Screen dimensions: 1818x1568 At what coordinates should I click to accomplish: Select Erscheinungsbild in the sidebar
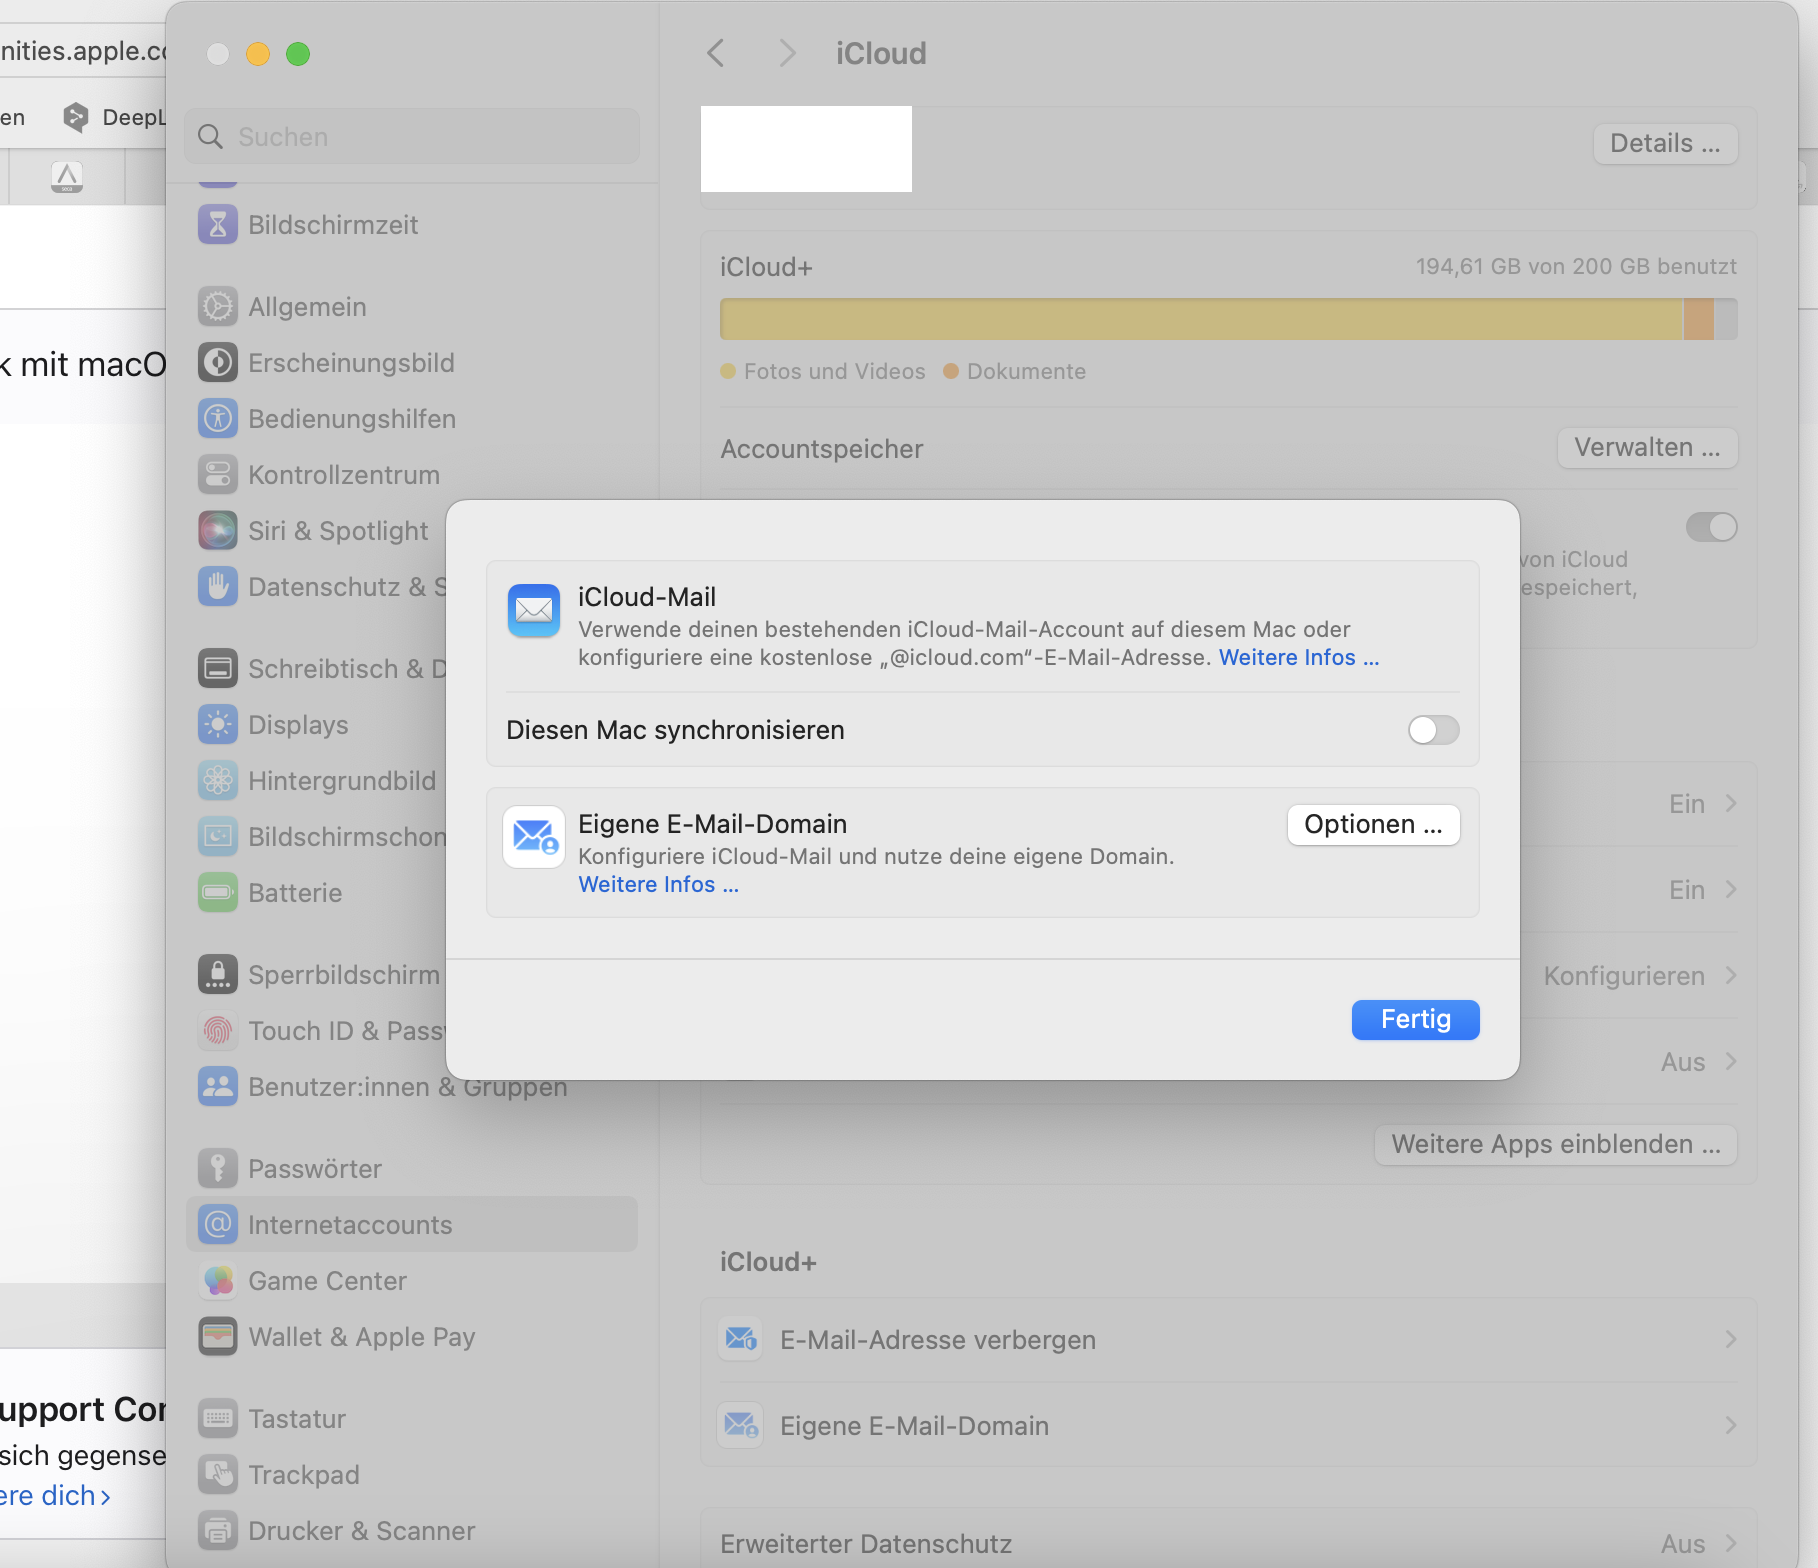(412, 363)
